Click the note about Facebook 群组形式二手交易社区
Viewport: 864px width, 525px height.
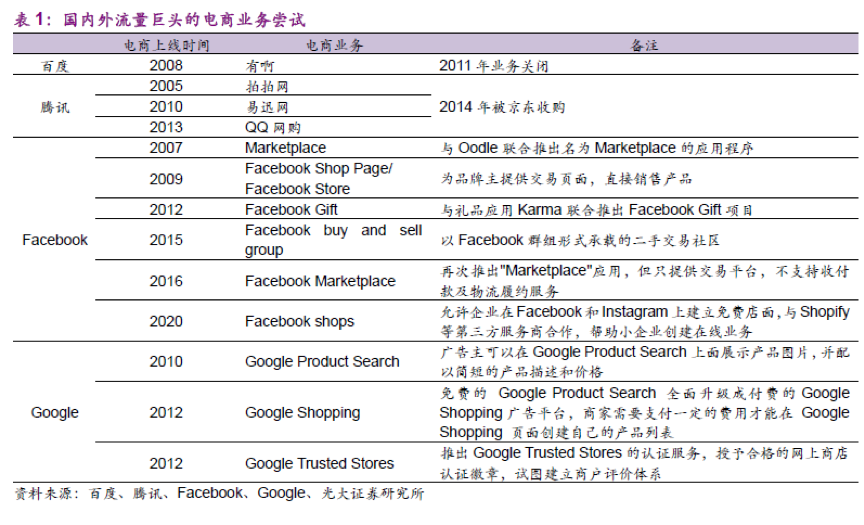(580, 240)
